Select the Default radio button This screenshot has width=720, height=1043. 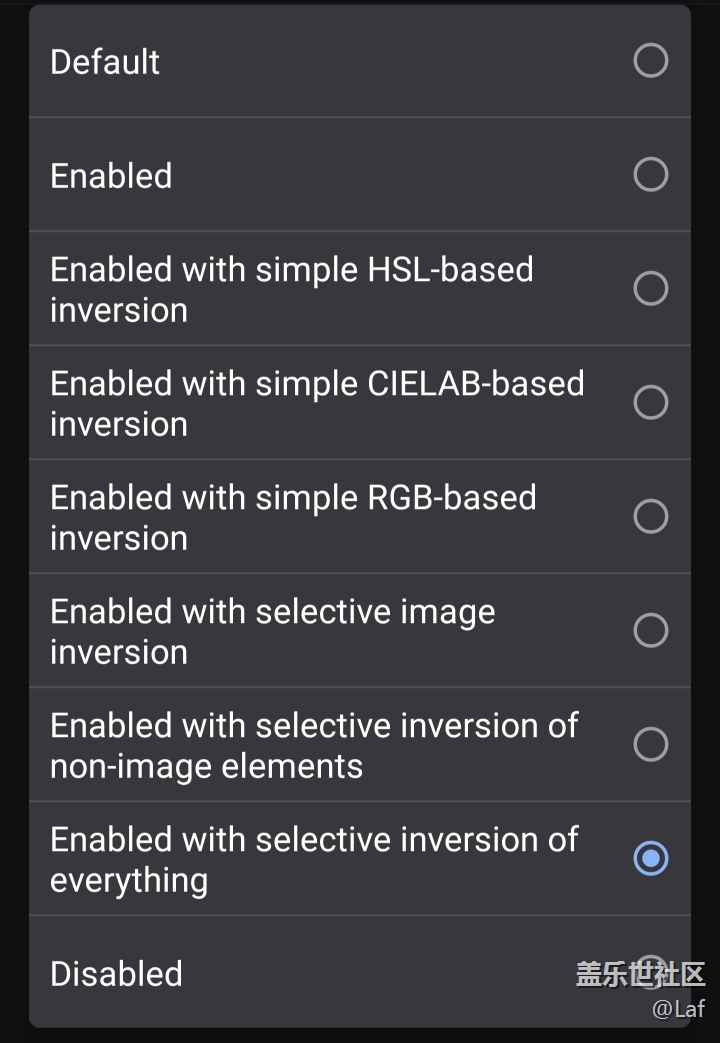pyautogui.click(x=650, y=61)
